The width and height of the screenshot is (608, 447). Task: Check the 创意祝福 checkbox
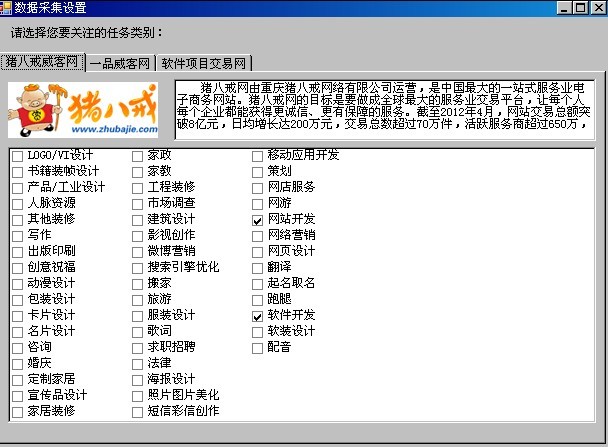coord(17,268)
